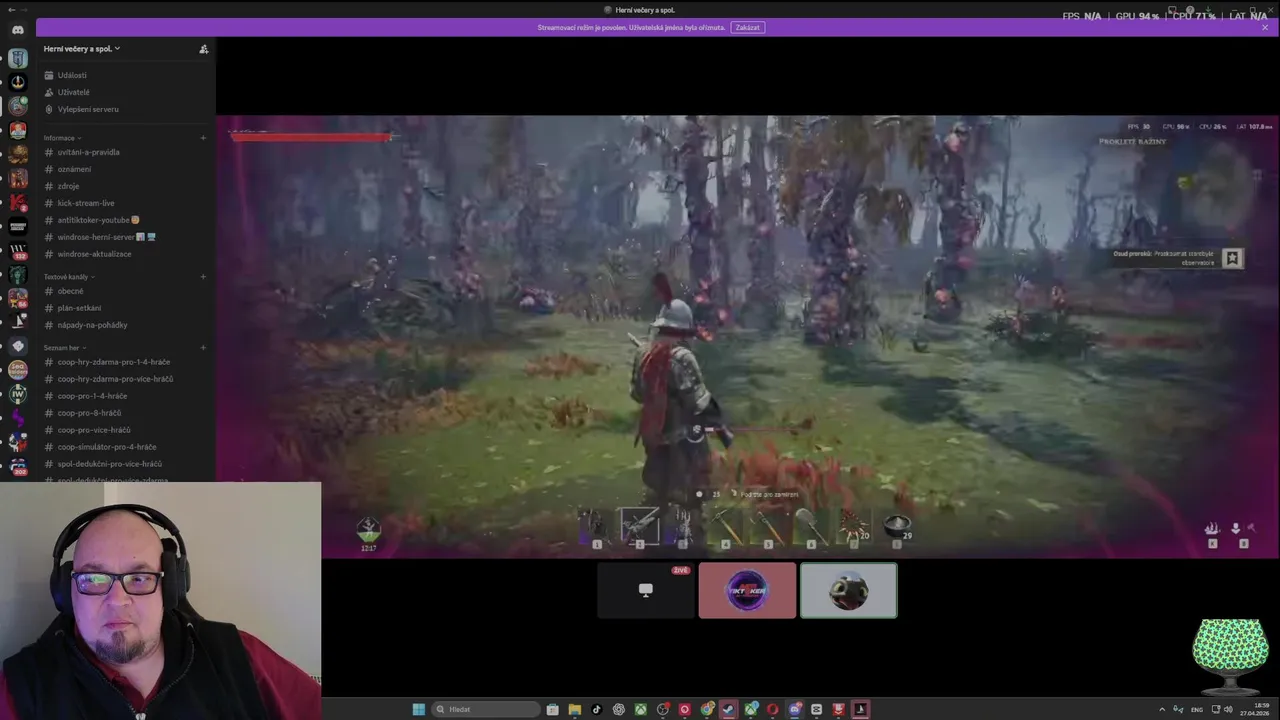Open ChatGPT from the taskbar
The width and height of the screenshot is (1280, 720).
pos(619,709)
